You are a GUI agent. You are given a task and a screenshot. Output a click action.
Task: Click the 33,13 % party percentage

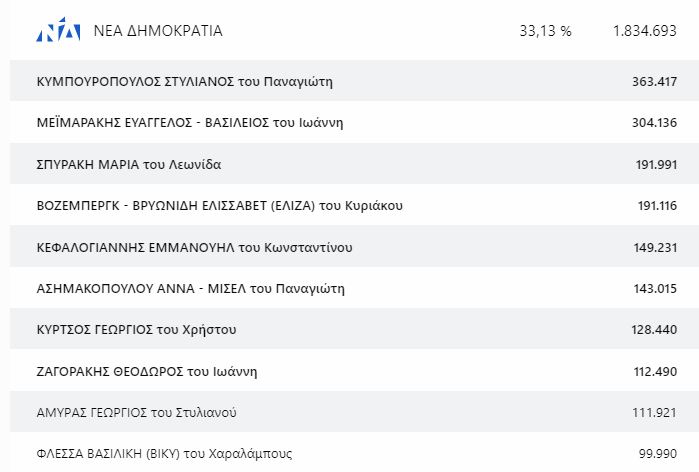[x=545, y=31]
